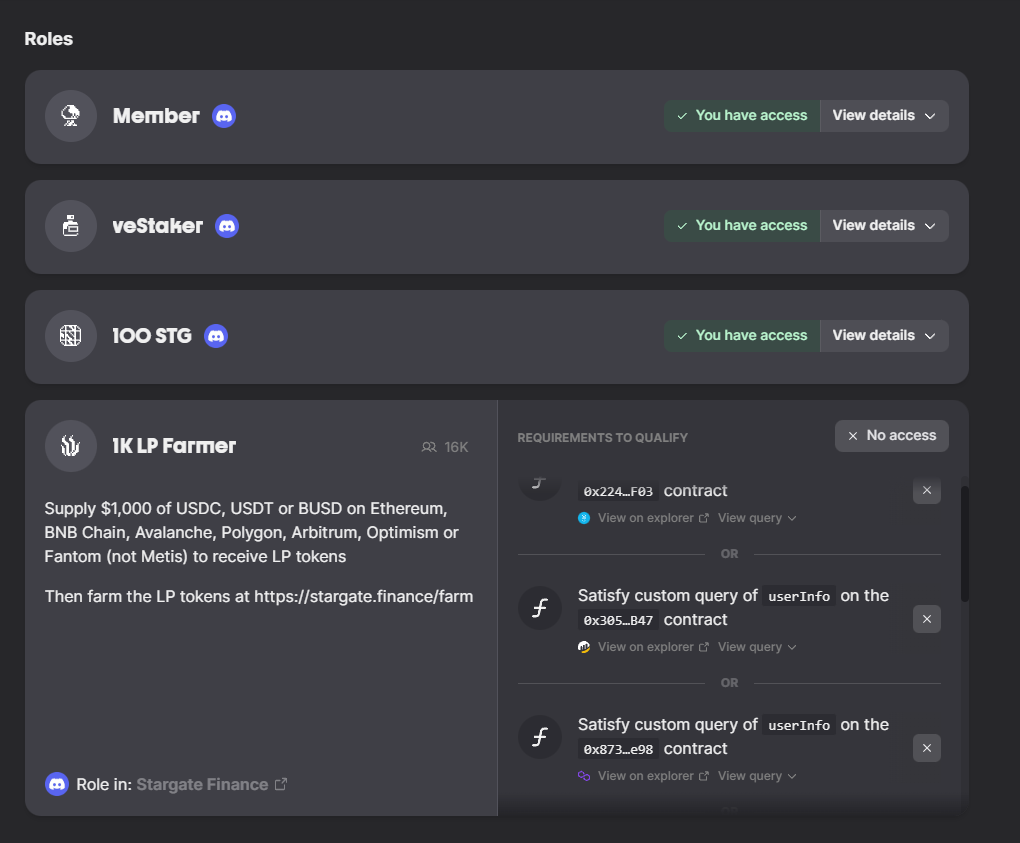This screenshot has height=843, width=1020.
Task: Expand View query under 0x305…B47 contract
Action: 757,647
